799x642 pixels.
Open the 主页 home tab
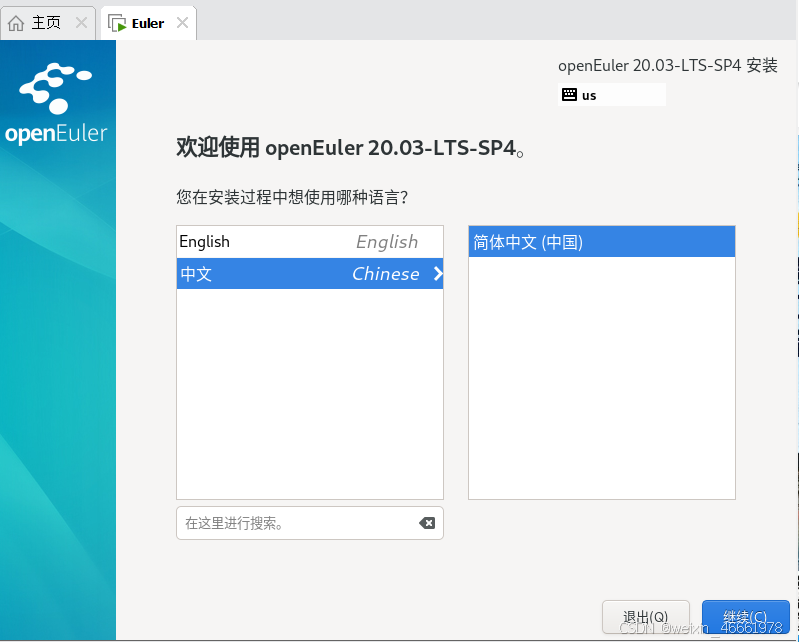click(x=47, y=23)
